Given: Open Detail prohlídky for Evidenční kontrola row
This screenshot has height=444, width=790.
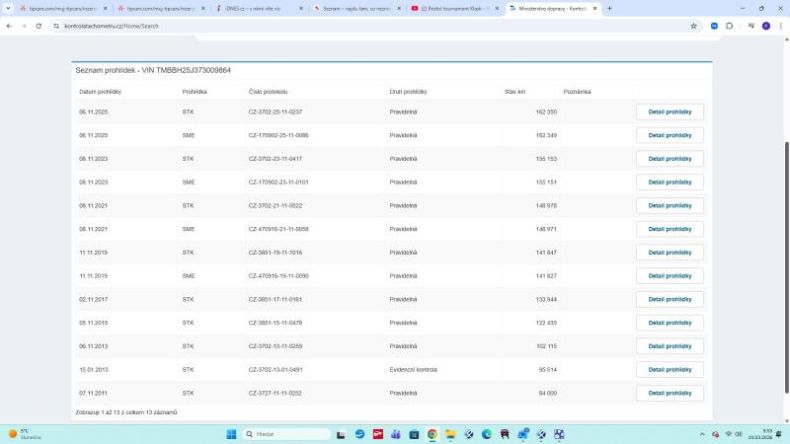Looking at the screenshot, I should click(x=670, y=369).
